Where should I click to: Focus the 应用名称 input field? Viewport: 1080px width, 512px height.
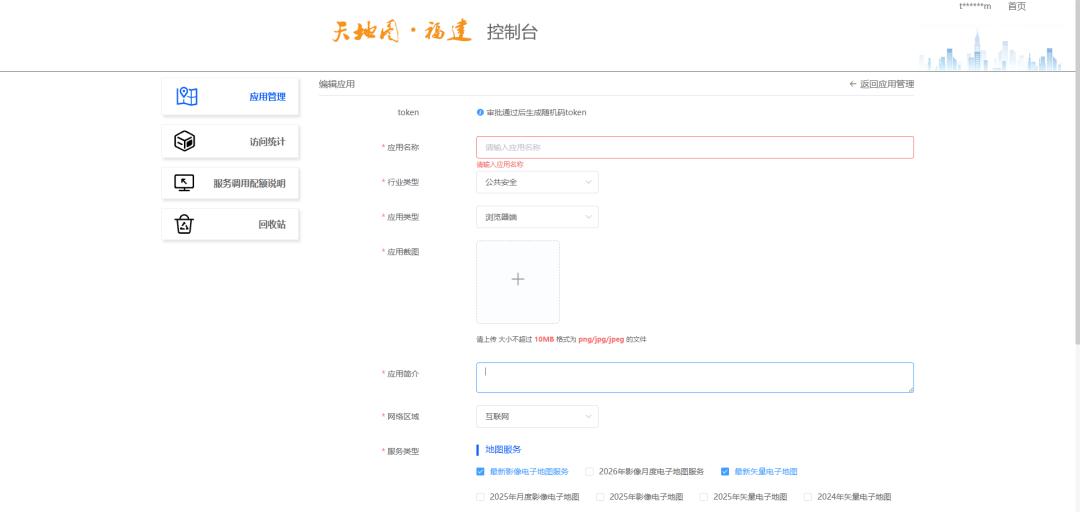coord(695,147)
